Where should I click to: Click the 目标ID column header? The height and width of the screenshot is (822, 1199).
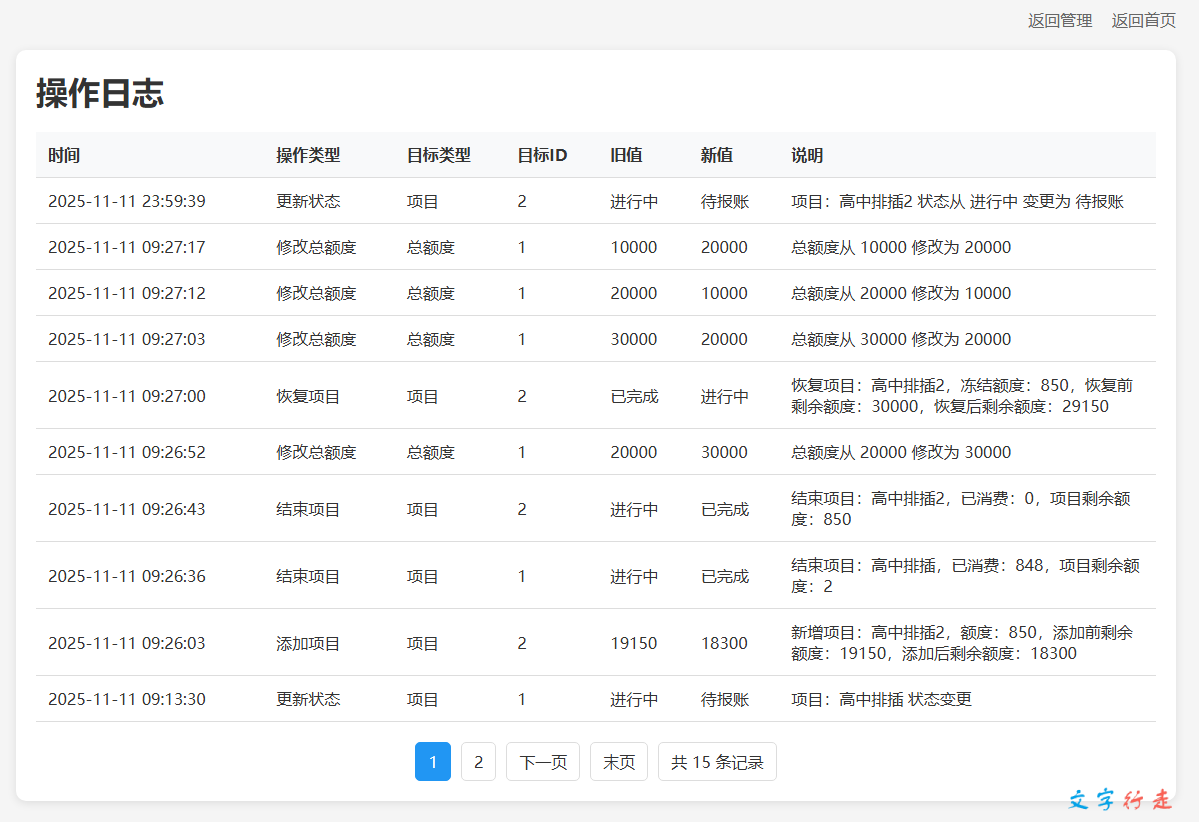tap(542, 155)
